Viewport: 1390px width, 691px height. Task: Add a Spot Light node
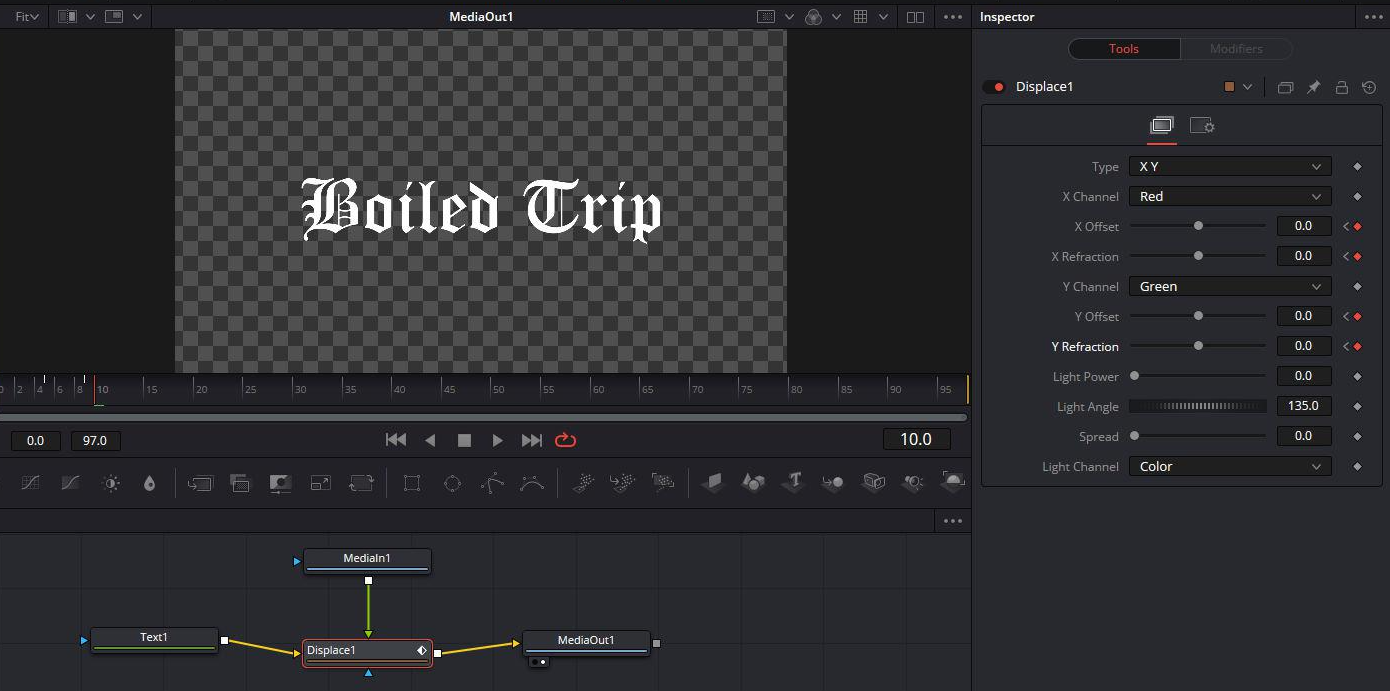coord(913,483)
